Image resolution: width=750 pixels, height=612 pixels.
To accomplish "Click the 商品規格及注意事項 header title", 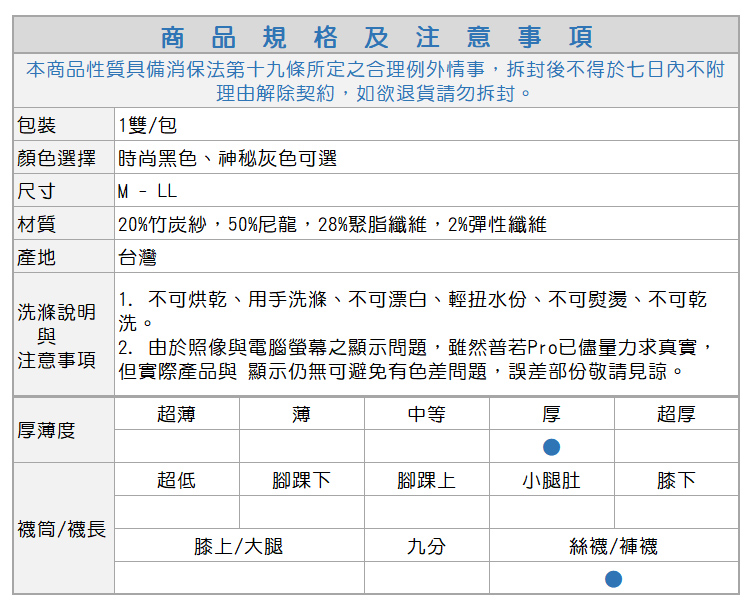I will click(x=376, y=37).
